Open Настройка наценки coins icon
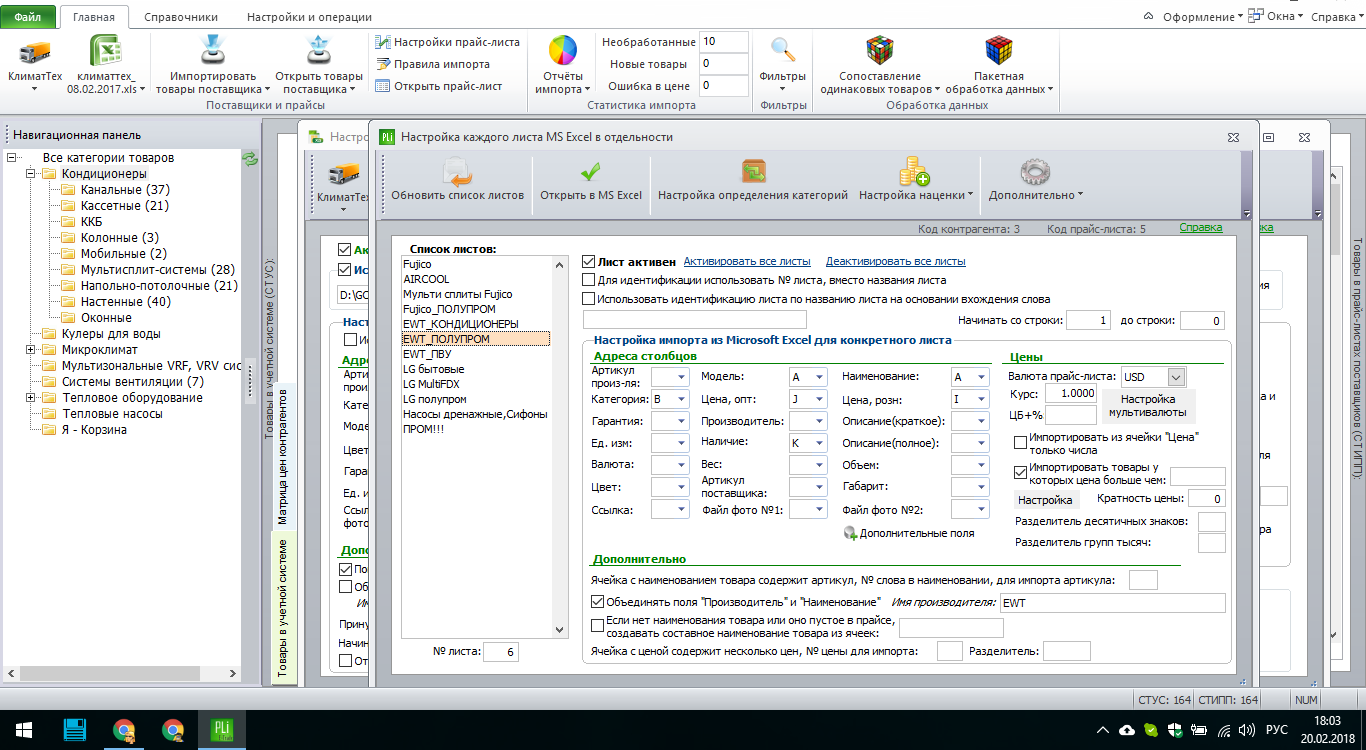This screenshot has width=1366, height=750. tap(914, 172)
